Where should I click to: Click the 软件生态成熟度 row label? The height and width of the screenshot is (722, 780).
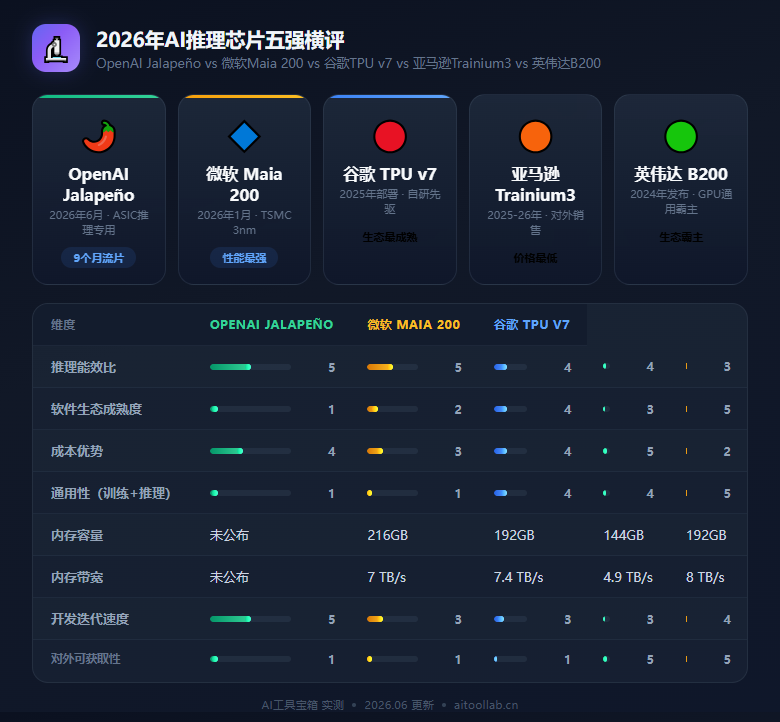(97, 409)
